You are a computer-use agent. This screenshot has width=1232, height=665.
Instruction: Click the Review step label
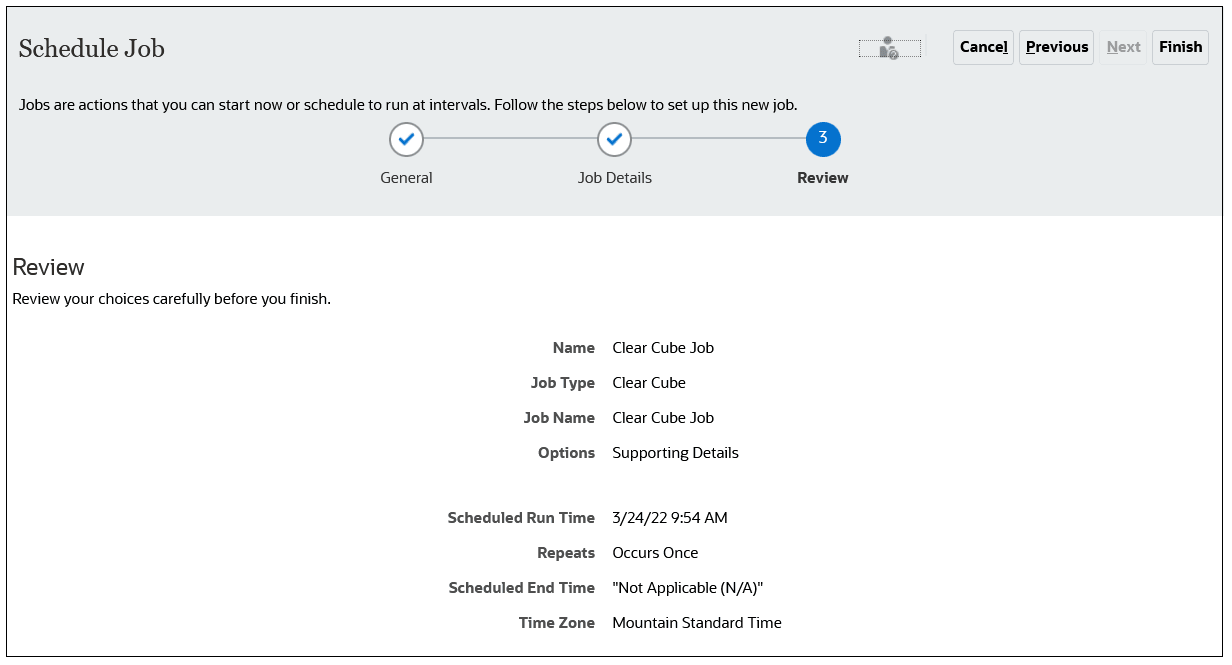coord(822,177)
